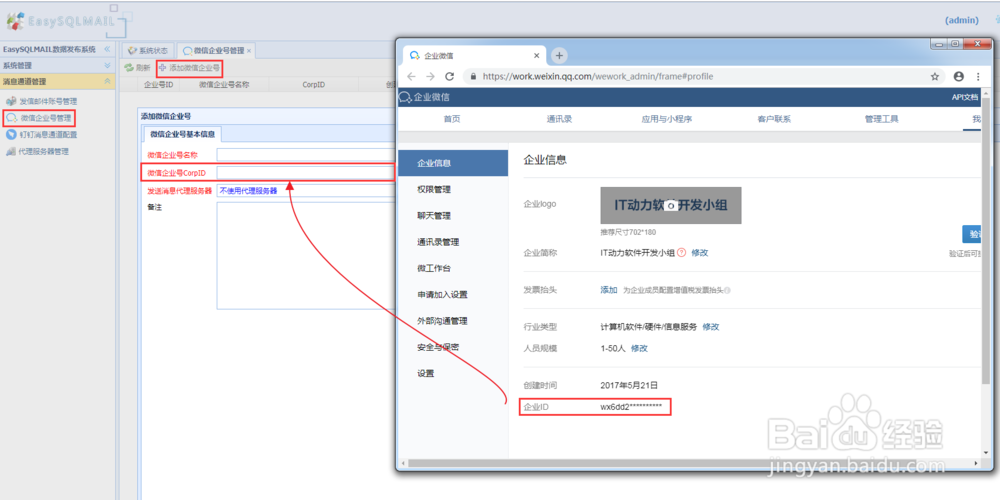Viewport: 1000px width, 500px height.
Task: Go to 客户联系 nav item
Action: click(774, 119)
